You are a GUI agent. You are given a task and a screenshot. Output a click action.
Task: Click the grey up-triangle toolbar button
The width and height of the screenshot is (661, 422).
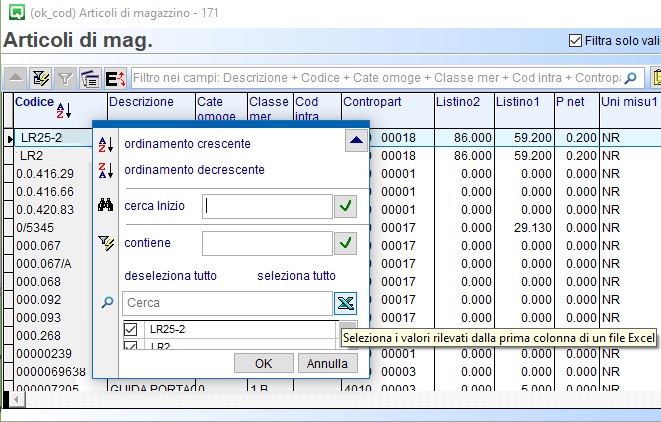tap(16, 78)
